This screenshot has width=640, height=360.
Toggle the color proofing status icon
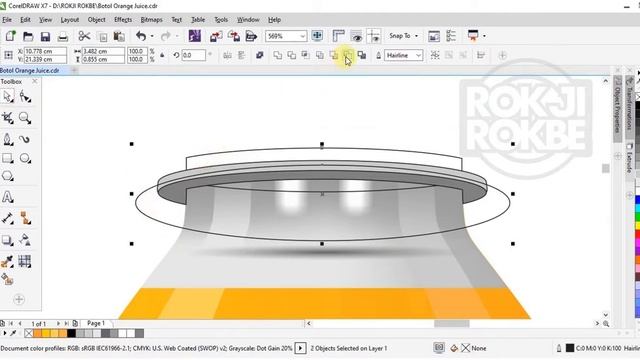click(x=439, y=348)
